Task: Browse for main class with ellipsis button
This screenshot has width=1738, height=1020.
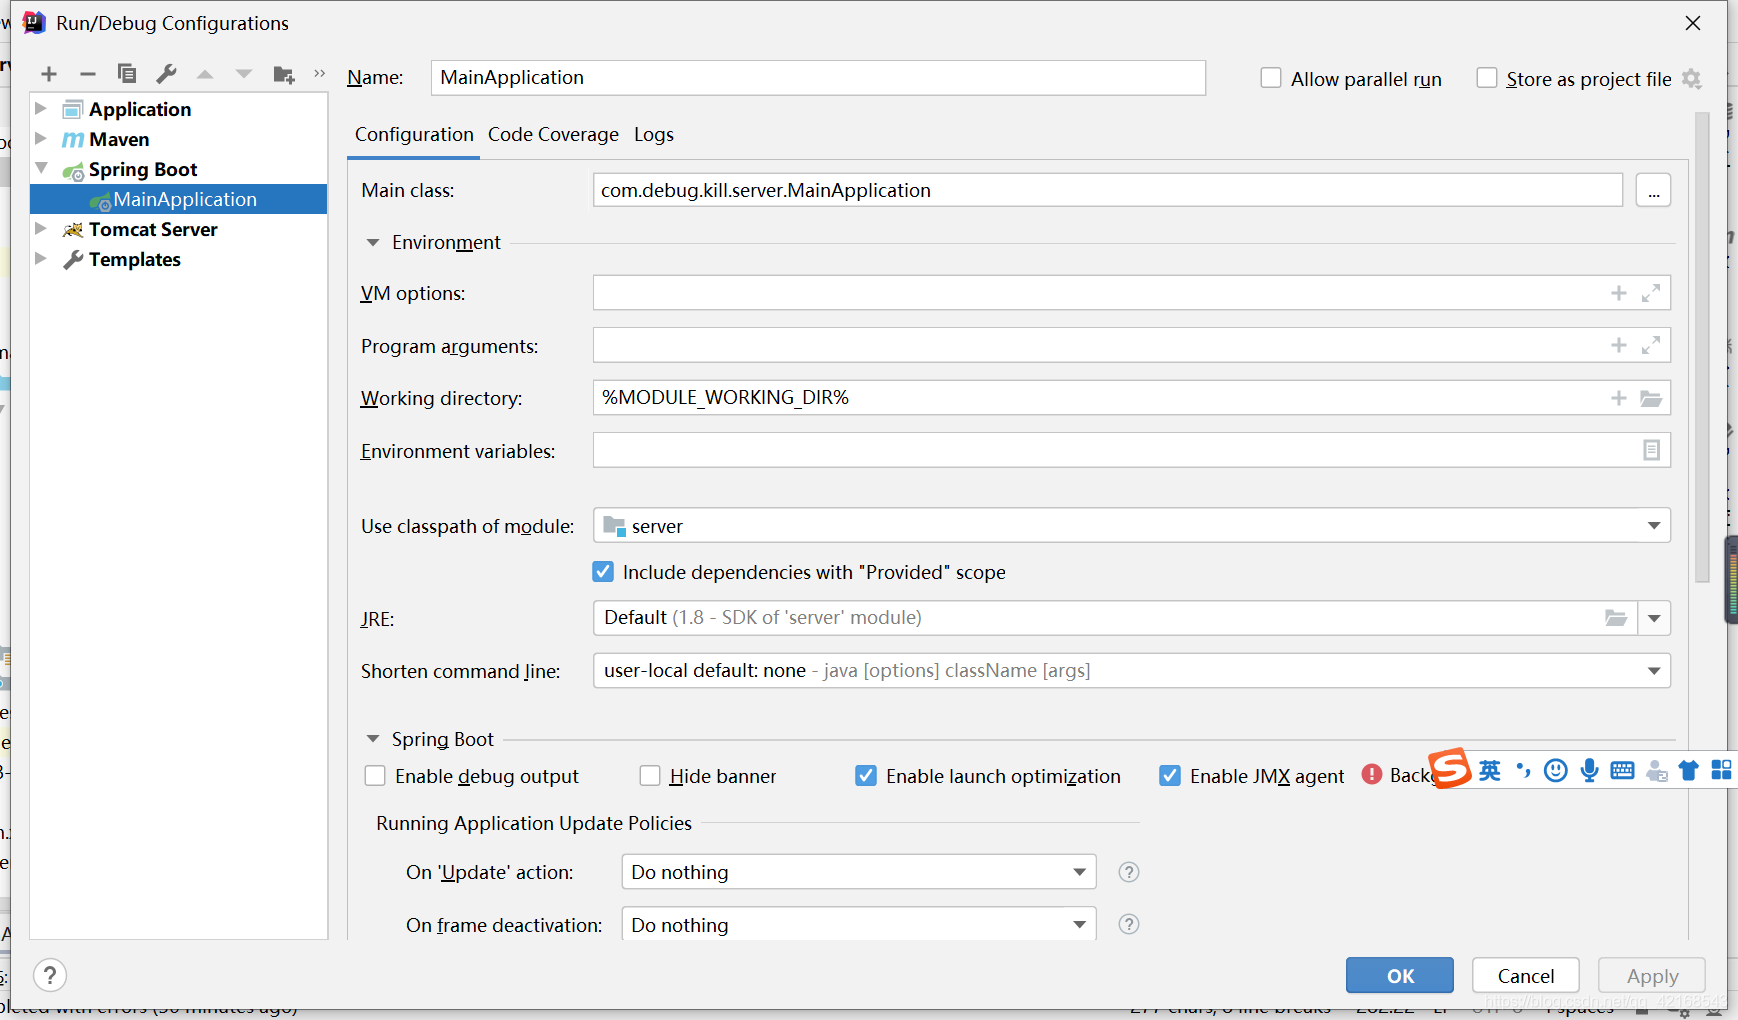Action: pos(1653,190)
